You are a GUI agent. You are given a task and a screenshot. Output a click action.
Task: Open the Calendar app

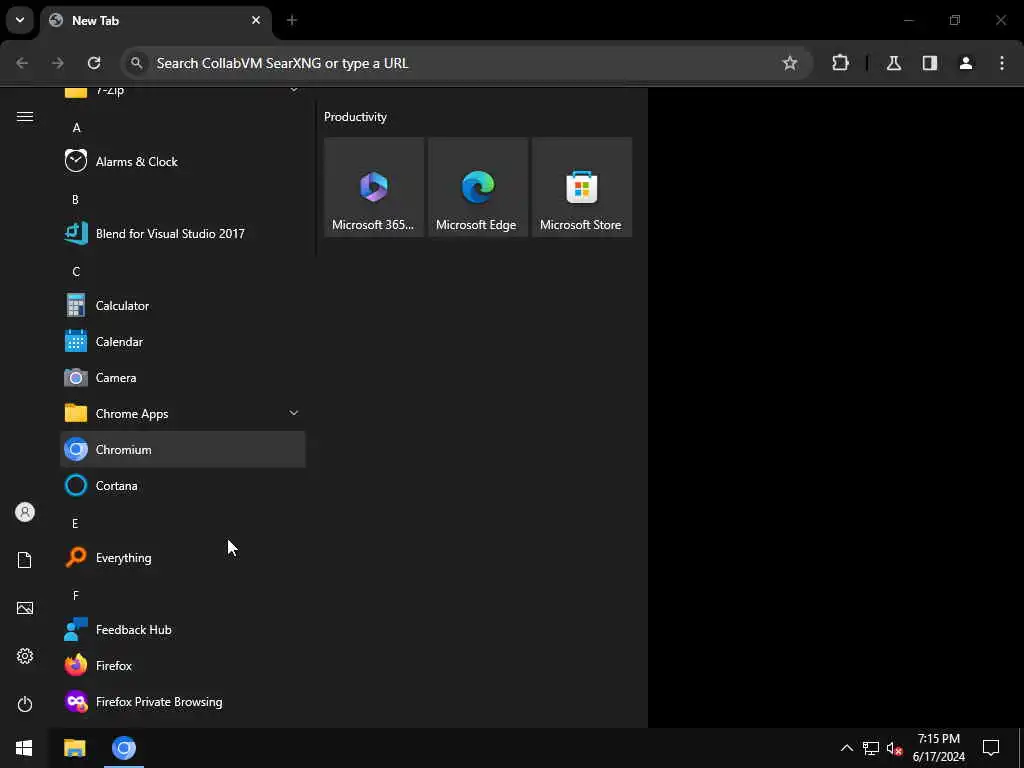click(x=183, y=342)
